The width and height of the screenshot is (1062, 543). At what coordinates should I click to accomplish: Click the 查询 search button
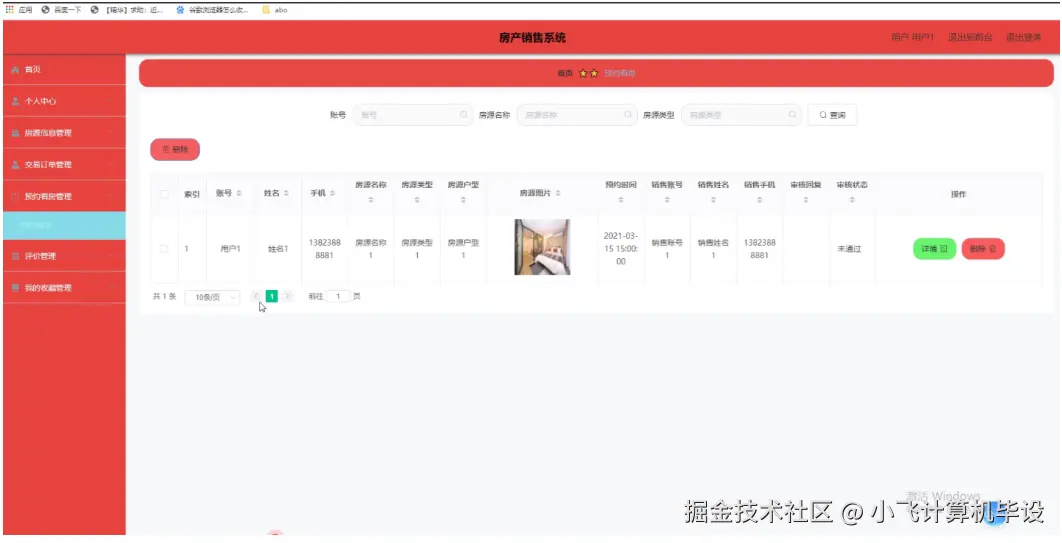[x=832, y=115]
